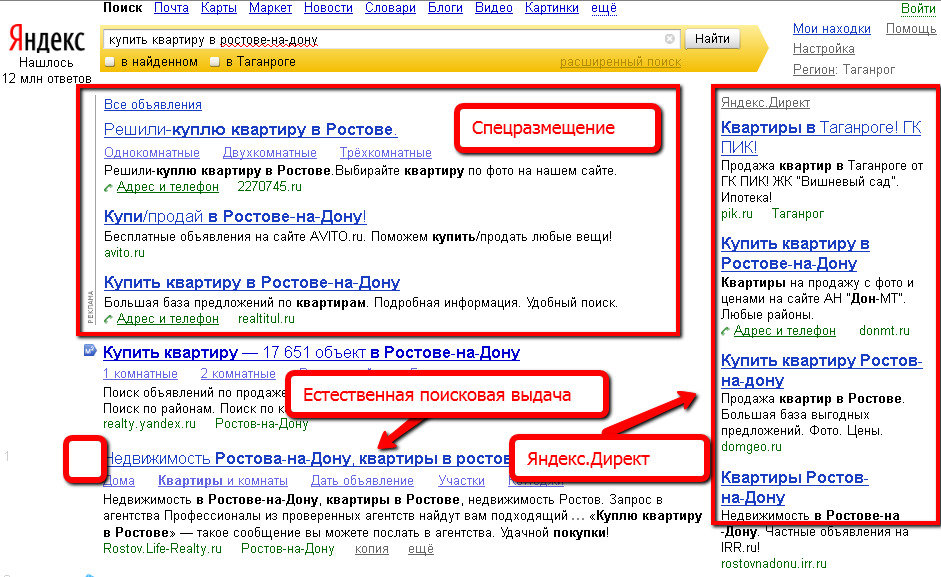The height and width of the screenshot is (577, 941).
Task: Open Маркет from the top navigation
Action: (270, 8)
